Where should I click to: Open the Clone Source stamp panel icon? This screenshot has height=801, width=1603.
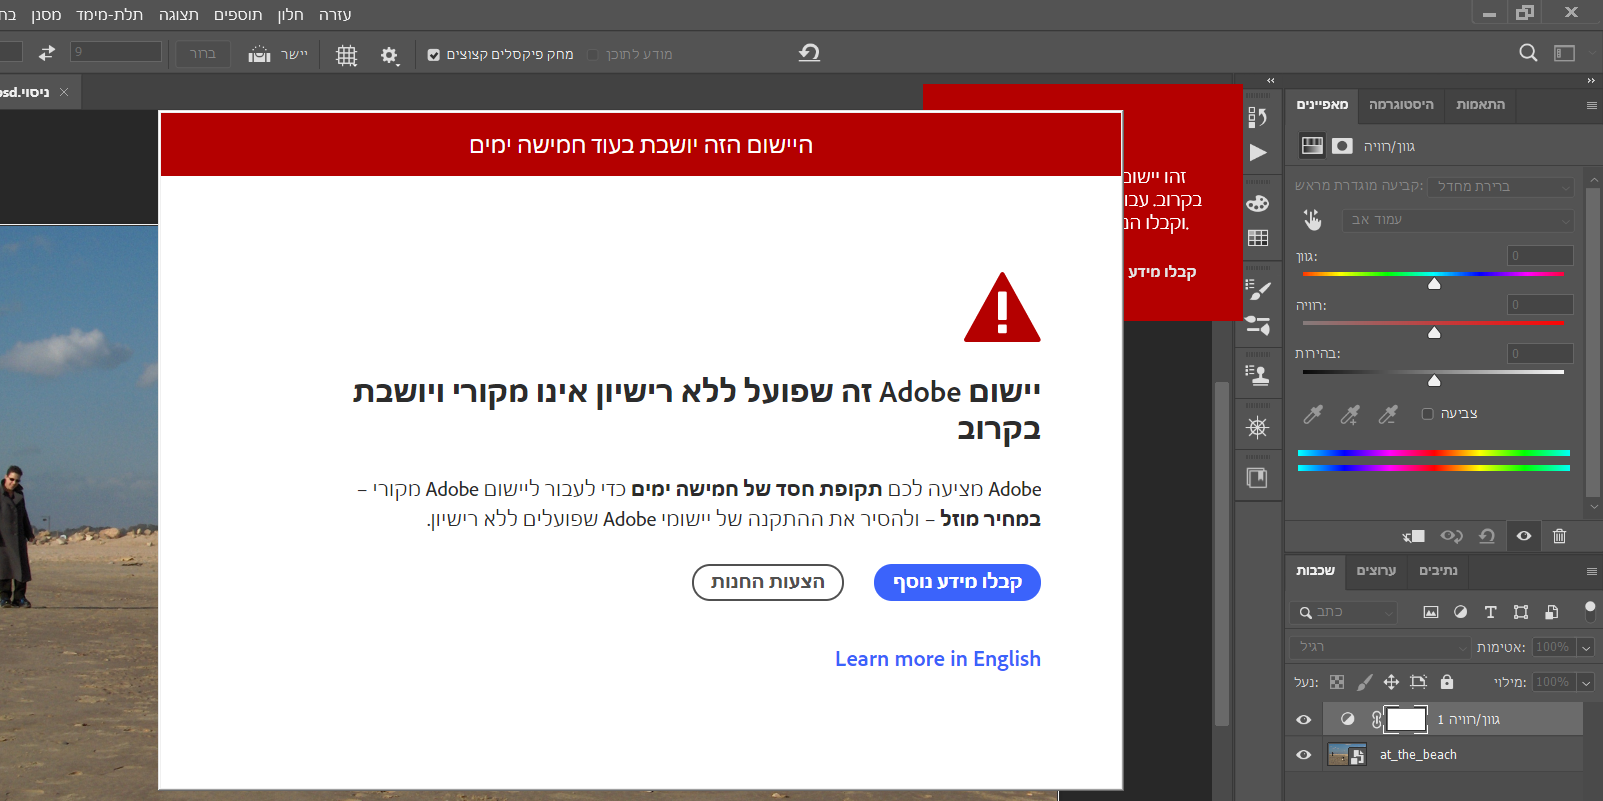(x=1258, y=375)
